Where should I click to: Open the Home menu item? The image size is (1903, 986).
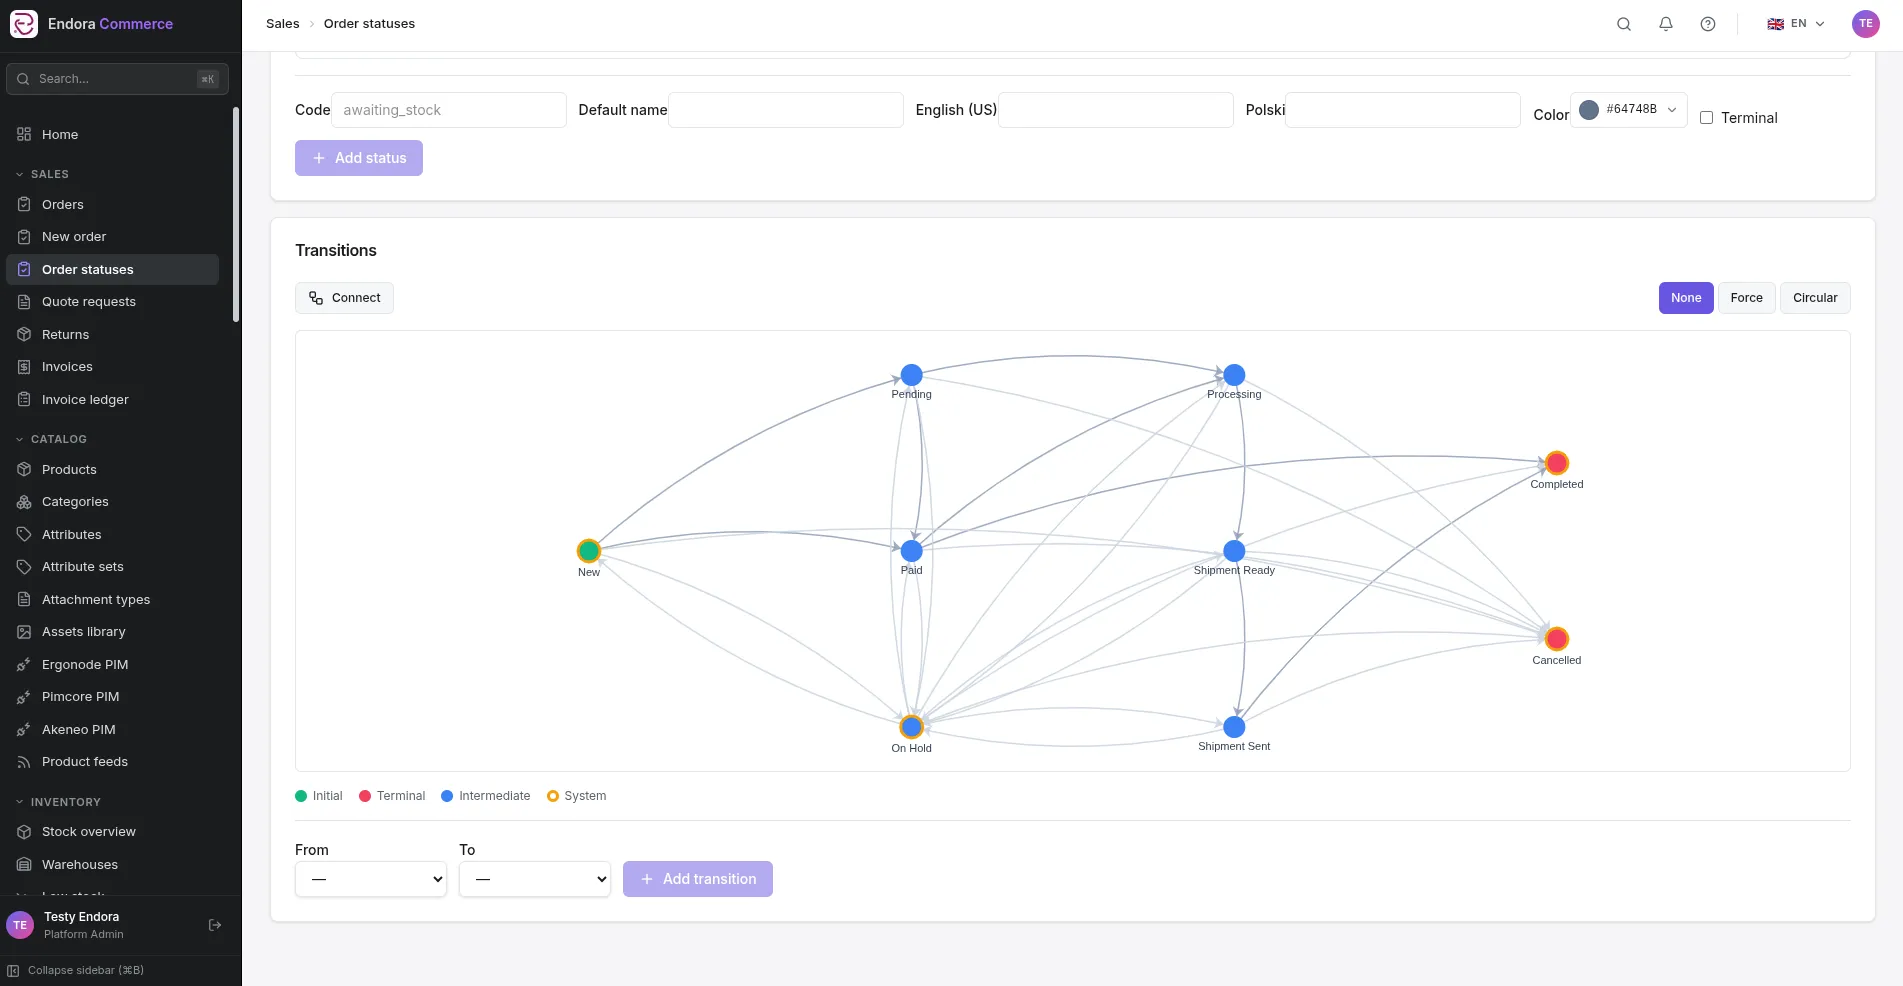pyautogui.click(x=112, y=134)
